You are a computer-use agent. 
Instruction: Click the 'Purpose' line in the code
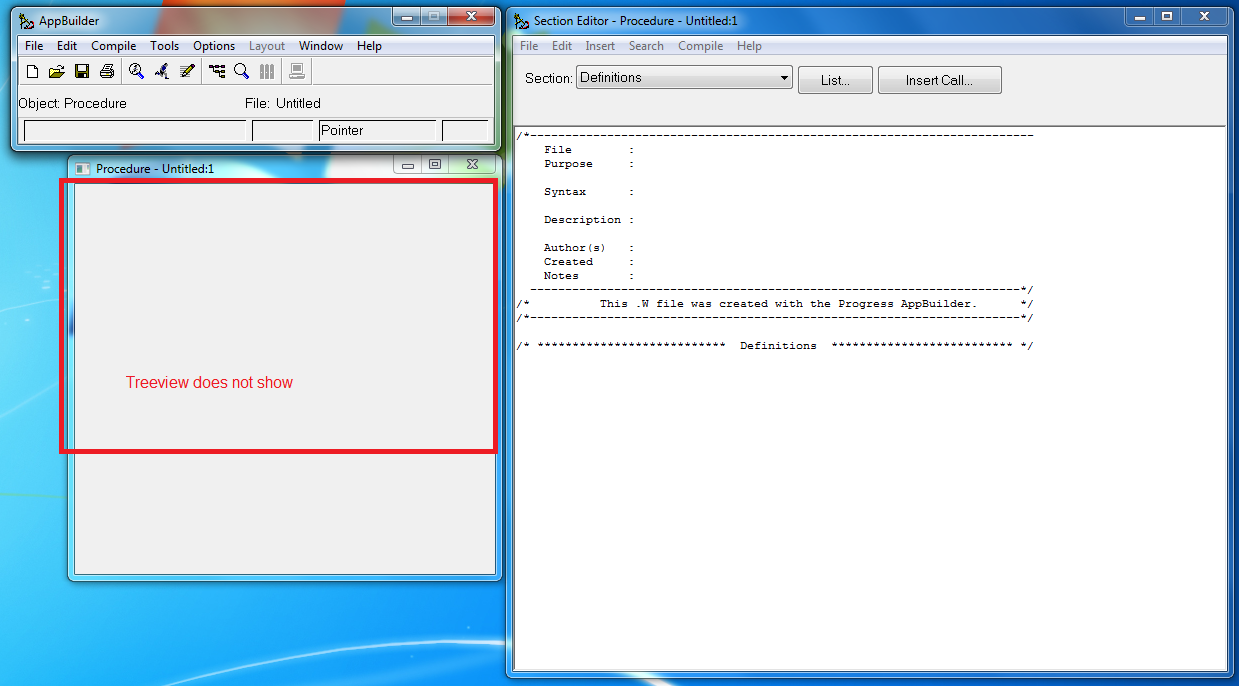pos(589,164)
